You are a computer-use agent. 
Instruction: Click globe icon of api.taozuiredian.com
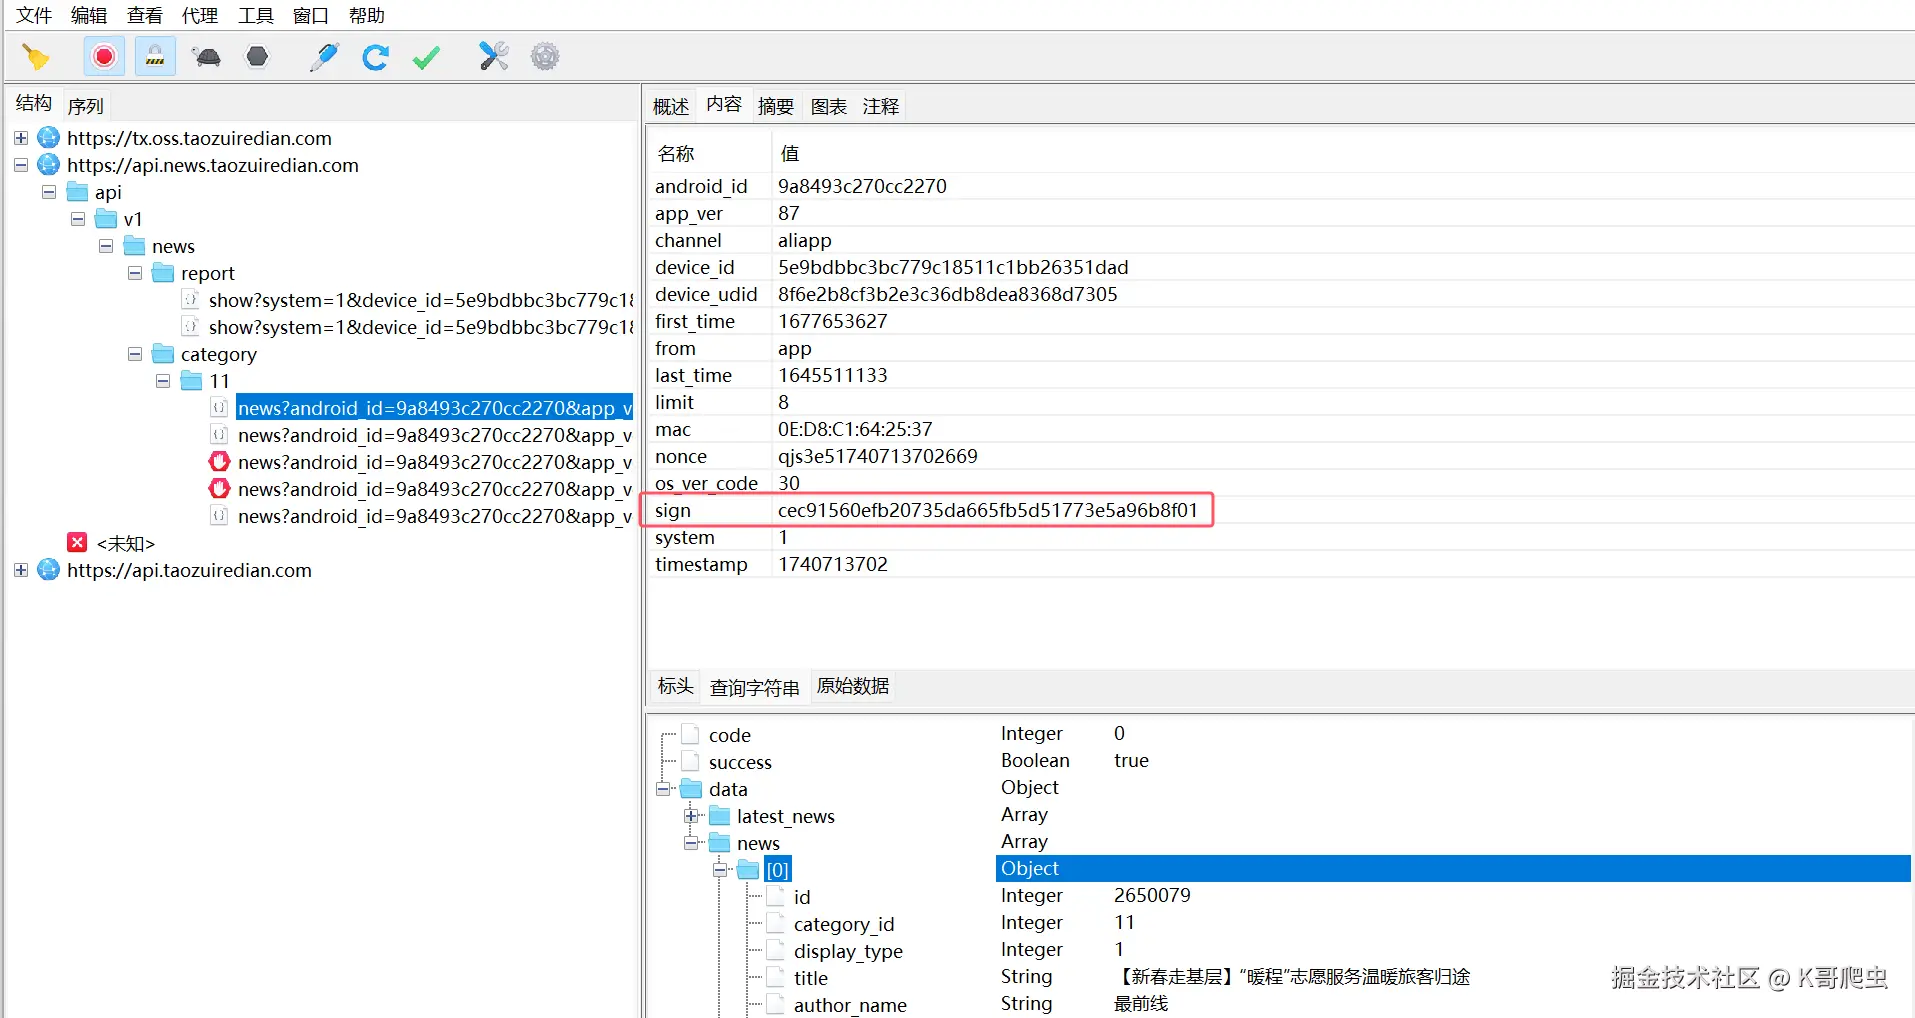(x=48, y=569)
